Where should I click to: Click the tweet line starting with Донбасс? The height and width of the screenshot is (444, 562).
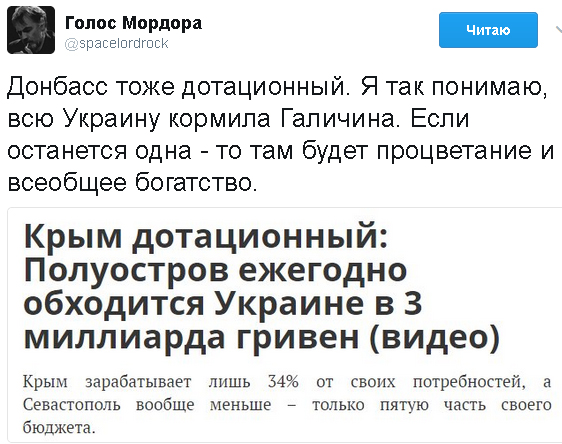(x=277, y=87)
